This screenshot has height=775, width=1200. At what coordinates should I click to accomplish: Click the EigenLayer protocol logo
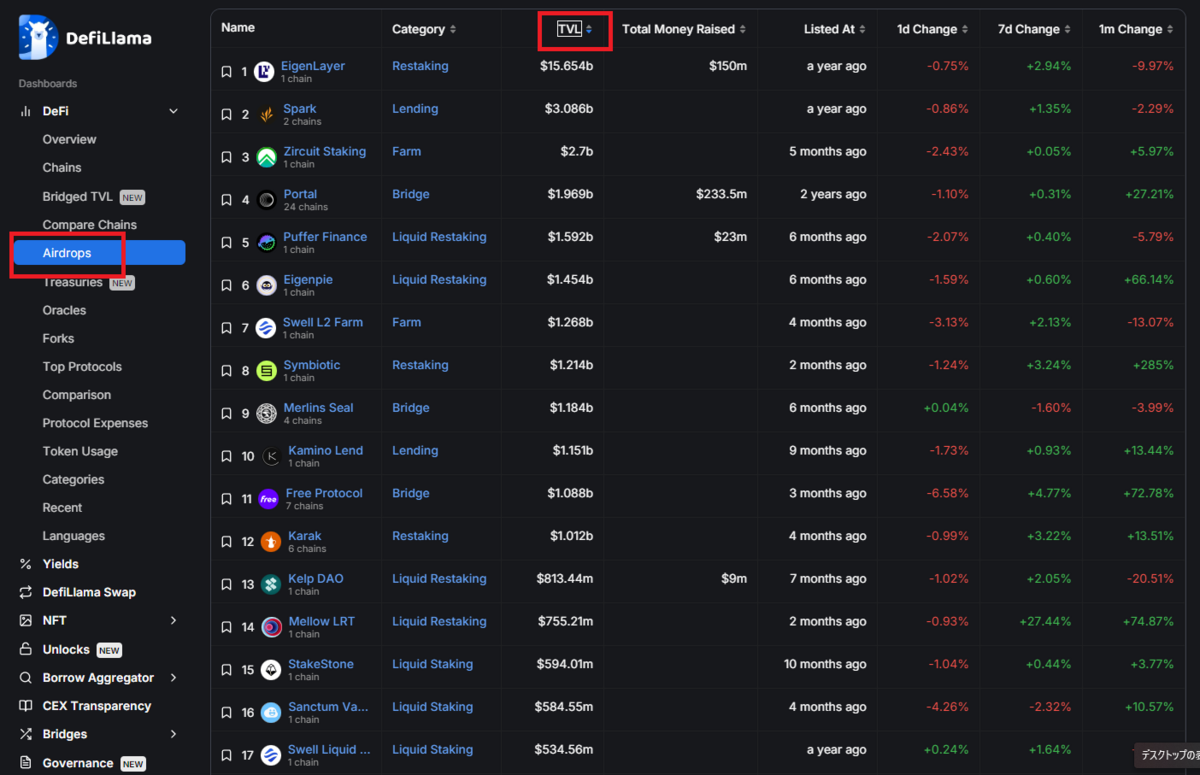click(264, 72)
